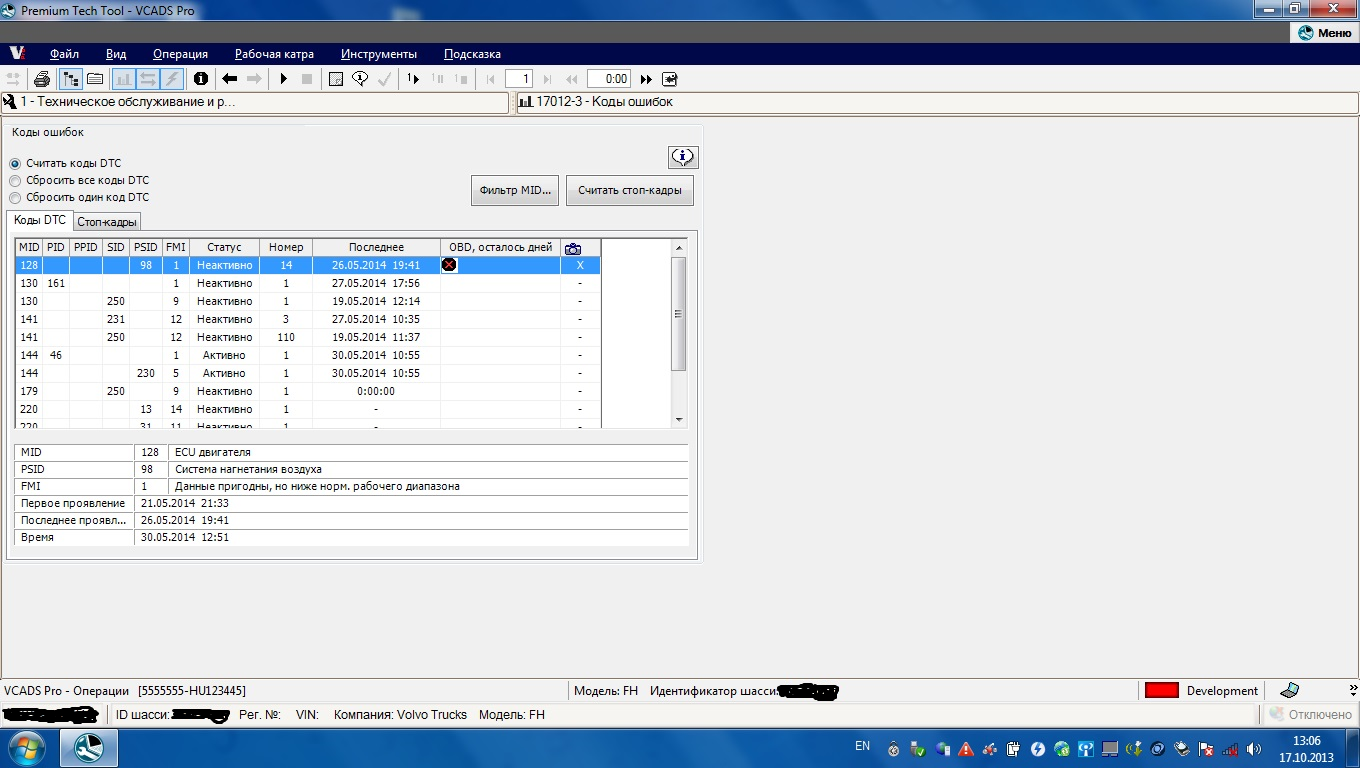The image size is (1360, 768).
Task: Click the Premium Tech Tool taskbar button
Action: [x=89, y=748]
